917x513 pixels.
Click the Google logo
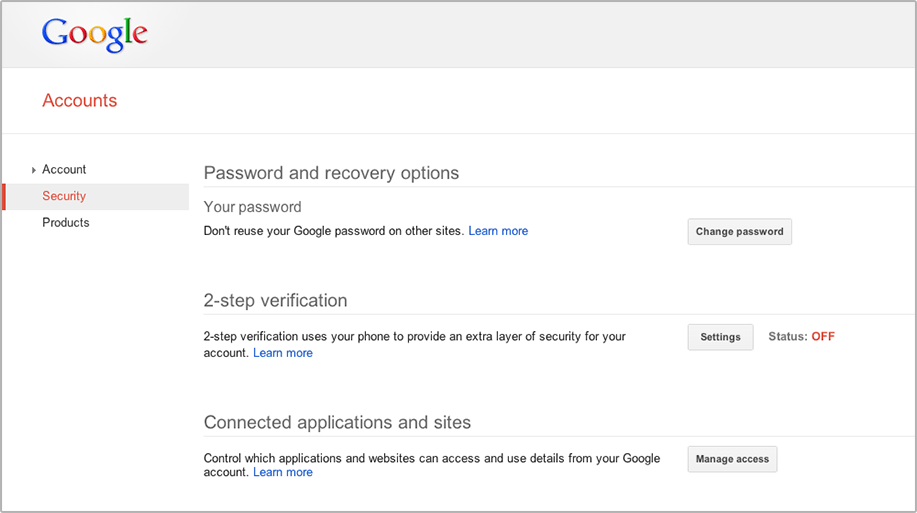click(95, 34)
